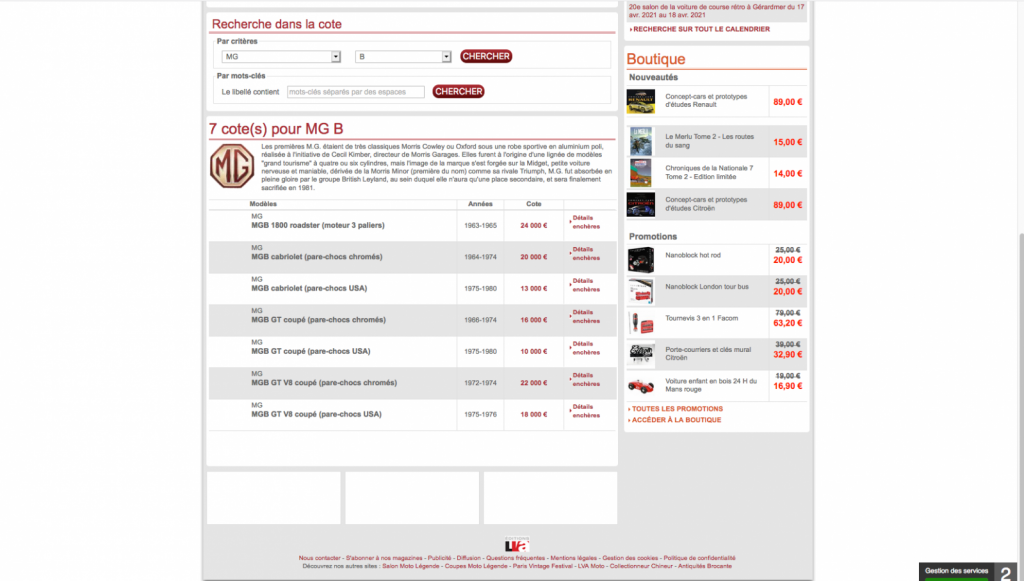The height and width of the screenshot is (581, 1024).
Task: Select MGB cabriolet (pare-chocs USA) model name
Action: (x=309, y=288)
